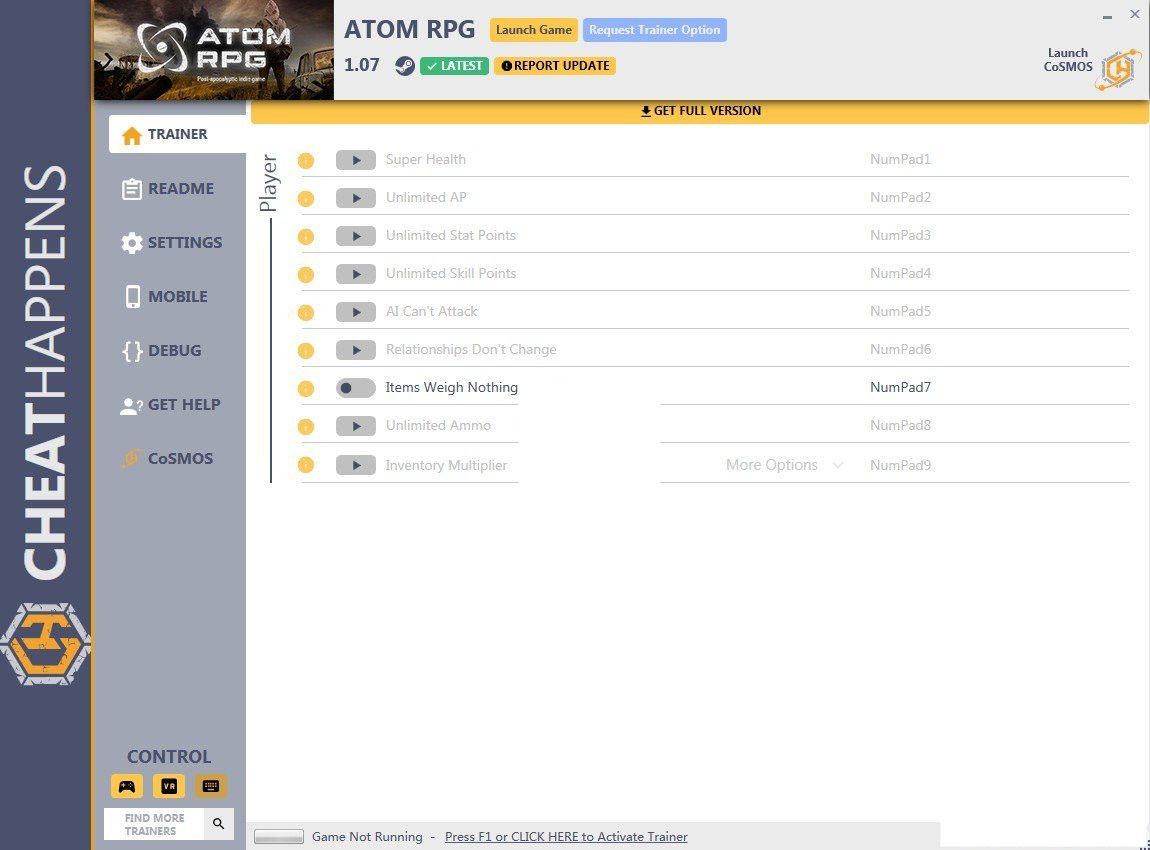Screen dimensions: 1150x850
Task: Open the CoSMOS tab in sidebar
Action: point(168,458)
